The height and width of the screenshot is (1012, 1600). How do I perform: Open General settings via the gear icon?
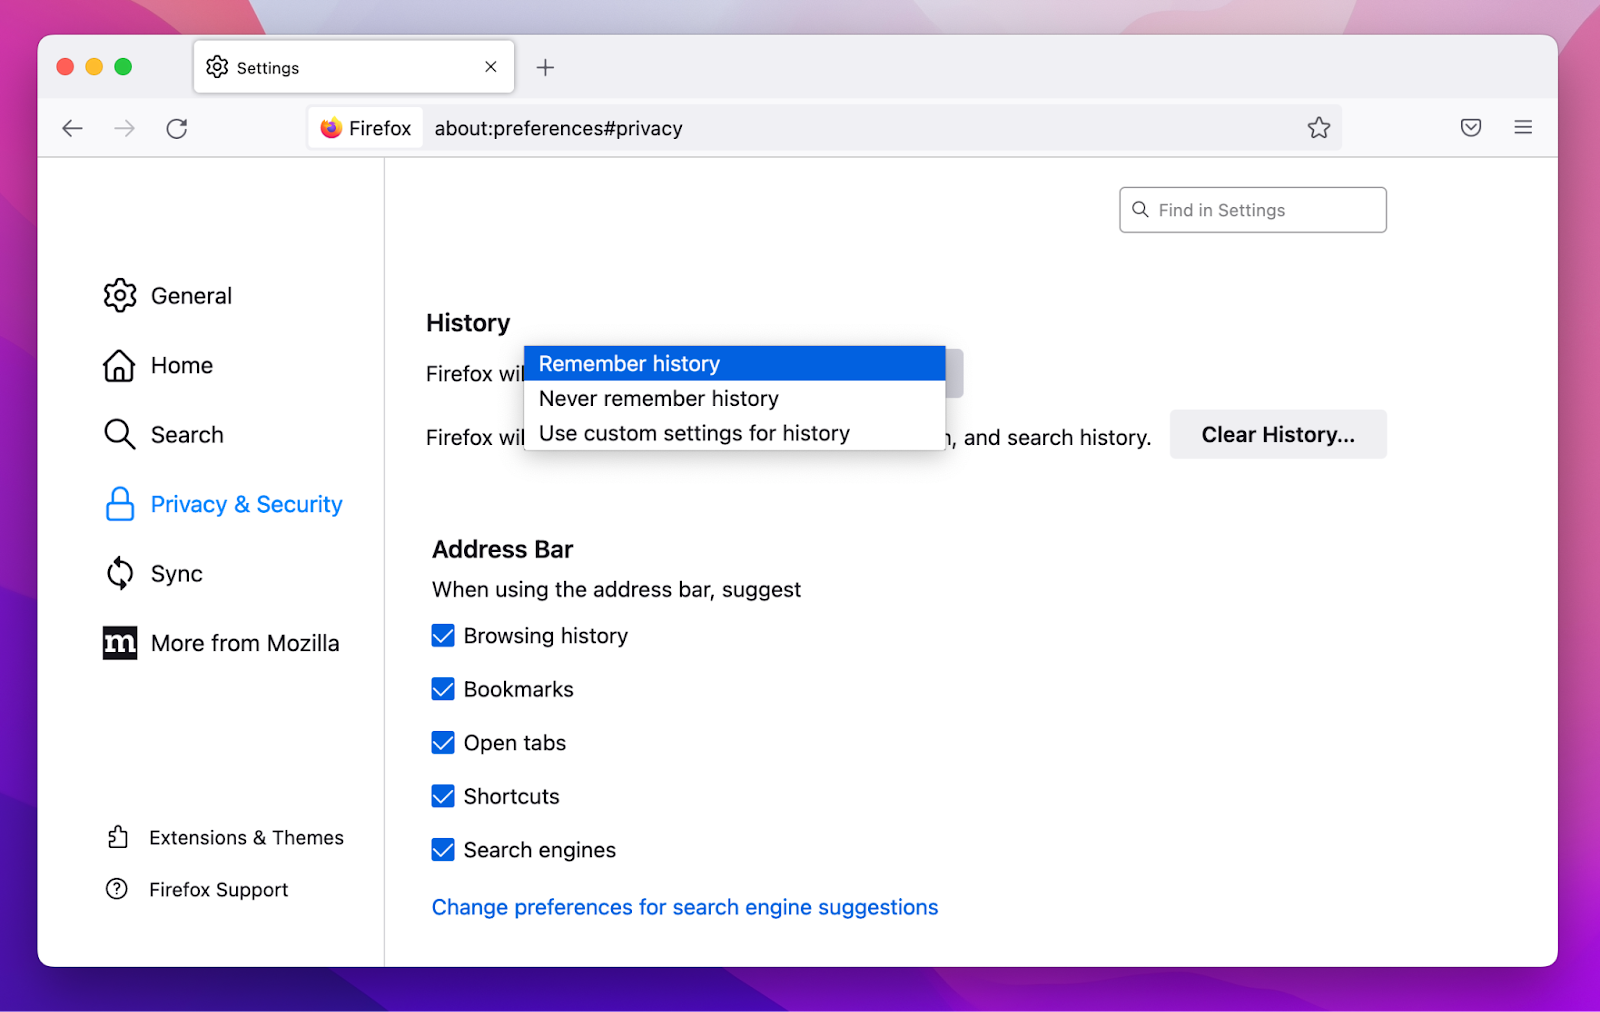[119, 295]
